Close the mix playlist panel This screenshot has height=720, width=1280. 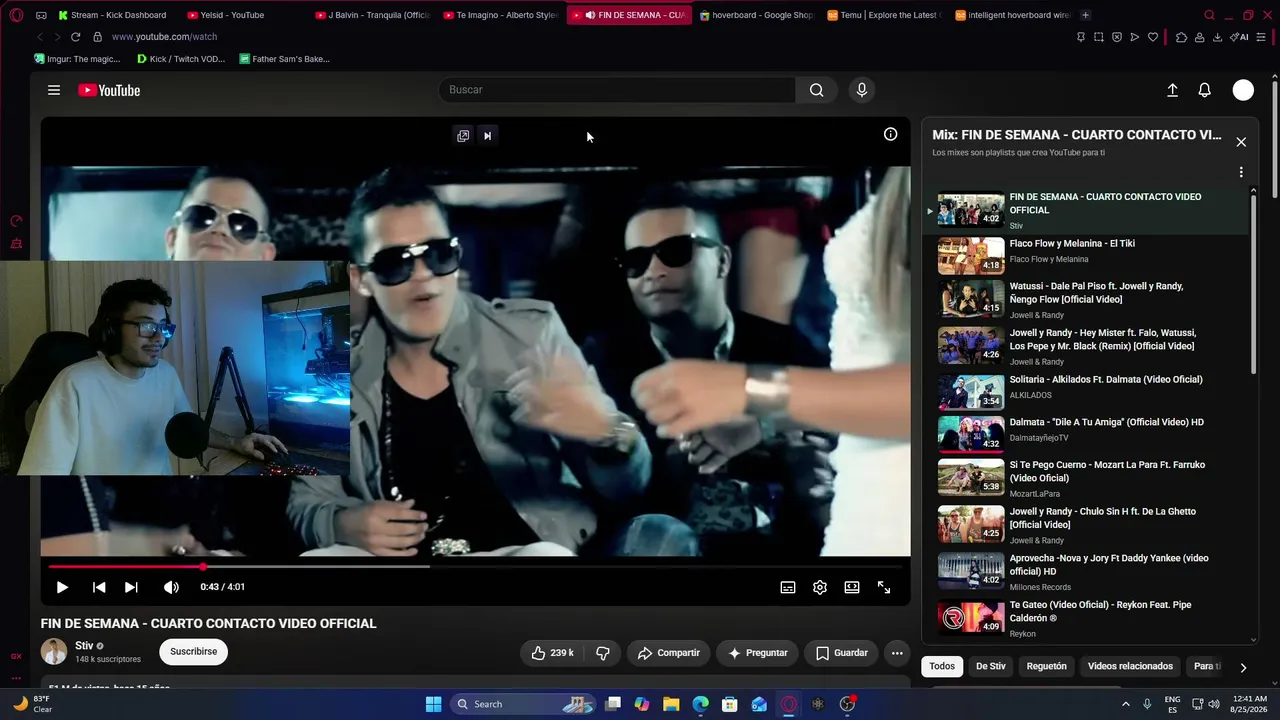click(1241, 142)
